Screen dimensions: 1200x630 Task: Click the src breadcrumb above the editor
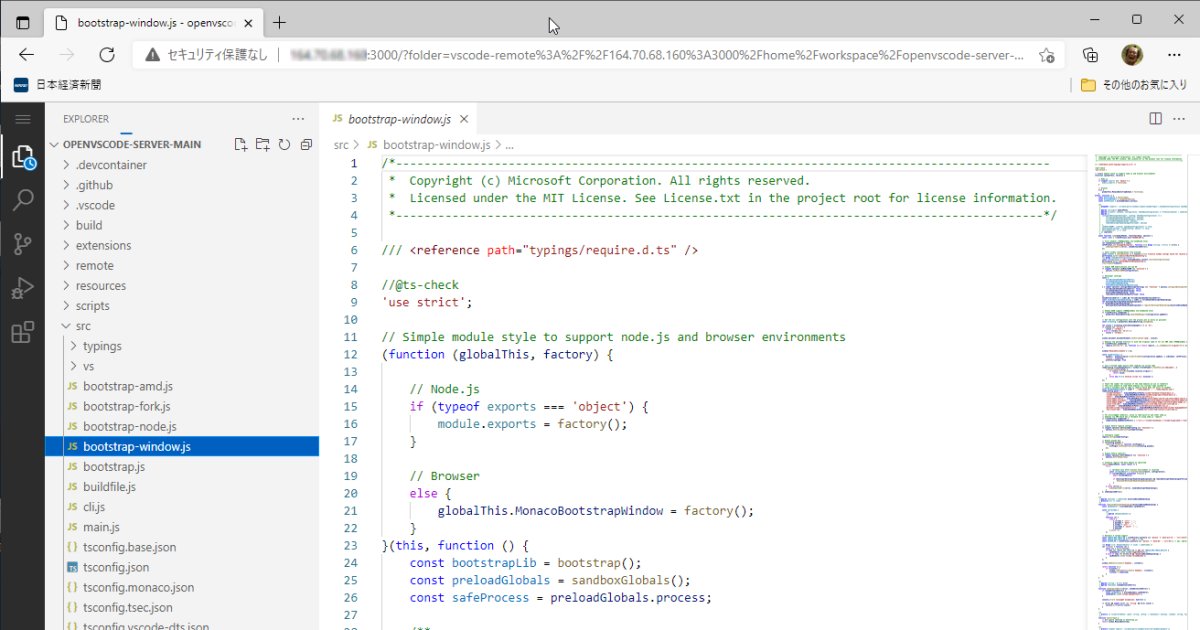(x=340, y=144)
